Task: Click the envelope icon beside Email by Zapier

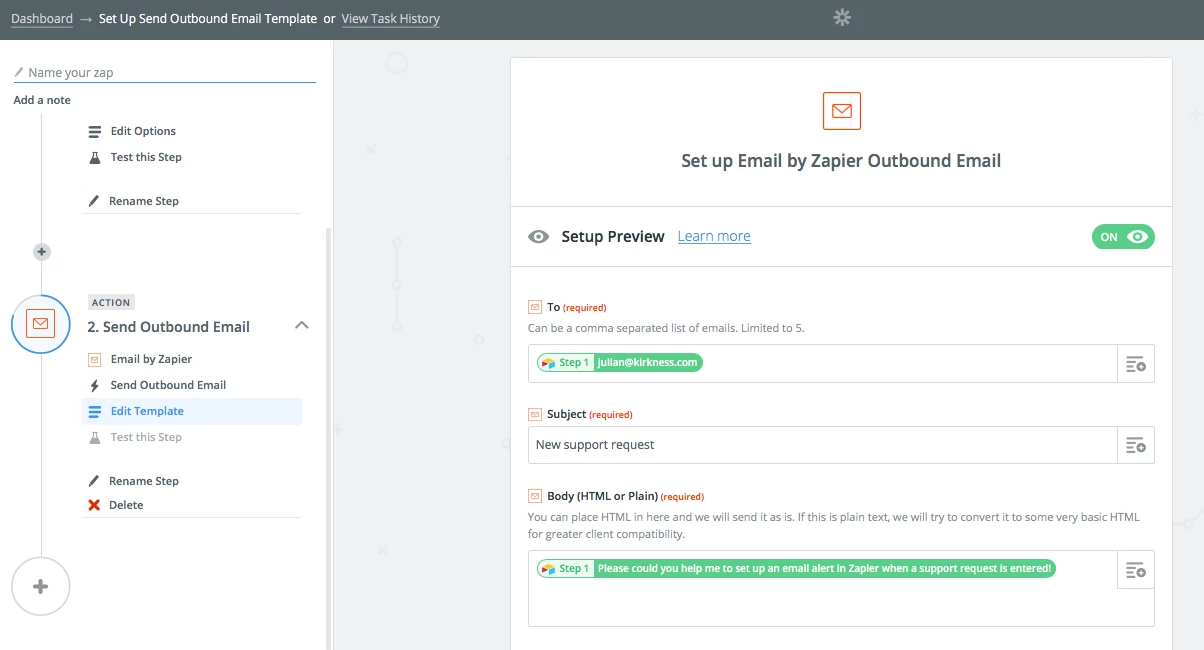Action: tap(95, 359)
